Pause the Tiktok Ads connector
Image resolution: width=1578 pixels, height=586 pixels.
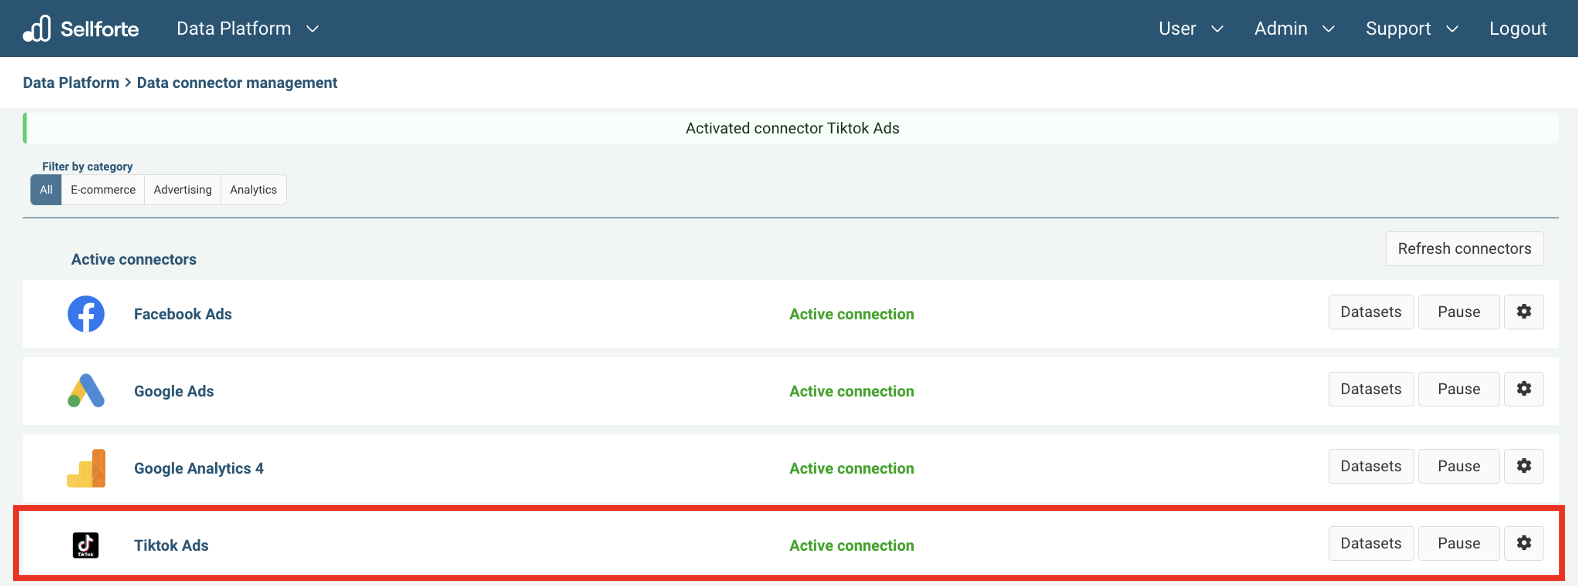click(1458, 543)
